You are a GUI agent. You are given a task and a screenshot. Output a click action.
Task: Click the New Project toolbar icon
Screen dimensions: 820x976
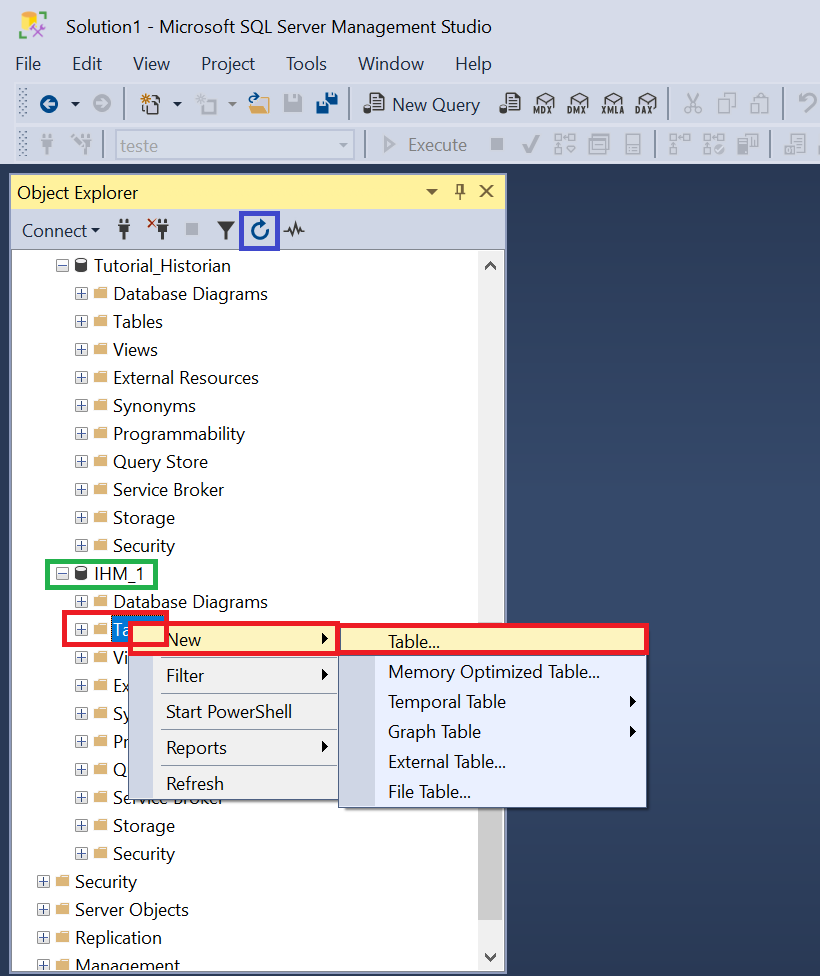point(150,104)
